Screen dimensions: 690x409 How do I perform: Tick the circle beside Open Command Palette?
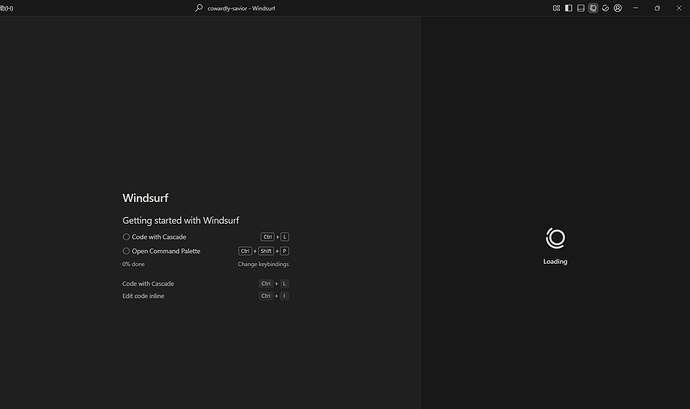pyautogui.click(x=126, y=251)
